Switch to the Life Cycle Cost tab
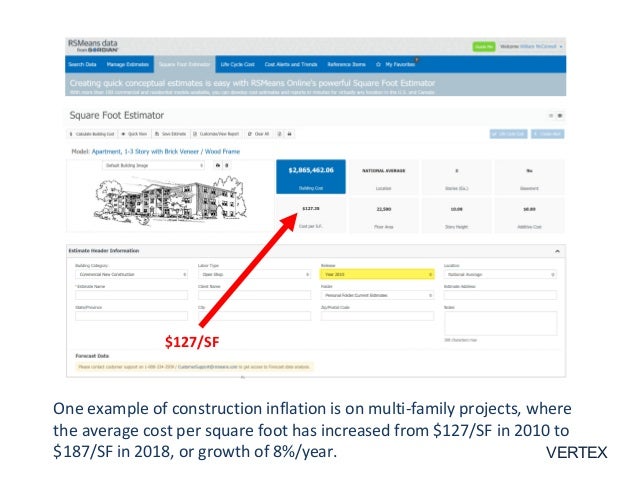This screenshot has width=638, height=479. click(238, 64)
